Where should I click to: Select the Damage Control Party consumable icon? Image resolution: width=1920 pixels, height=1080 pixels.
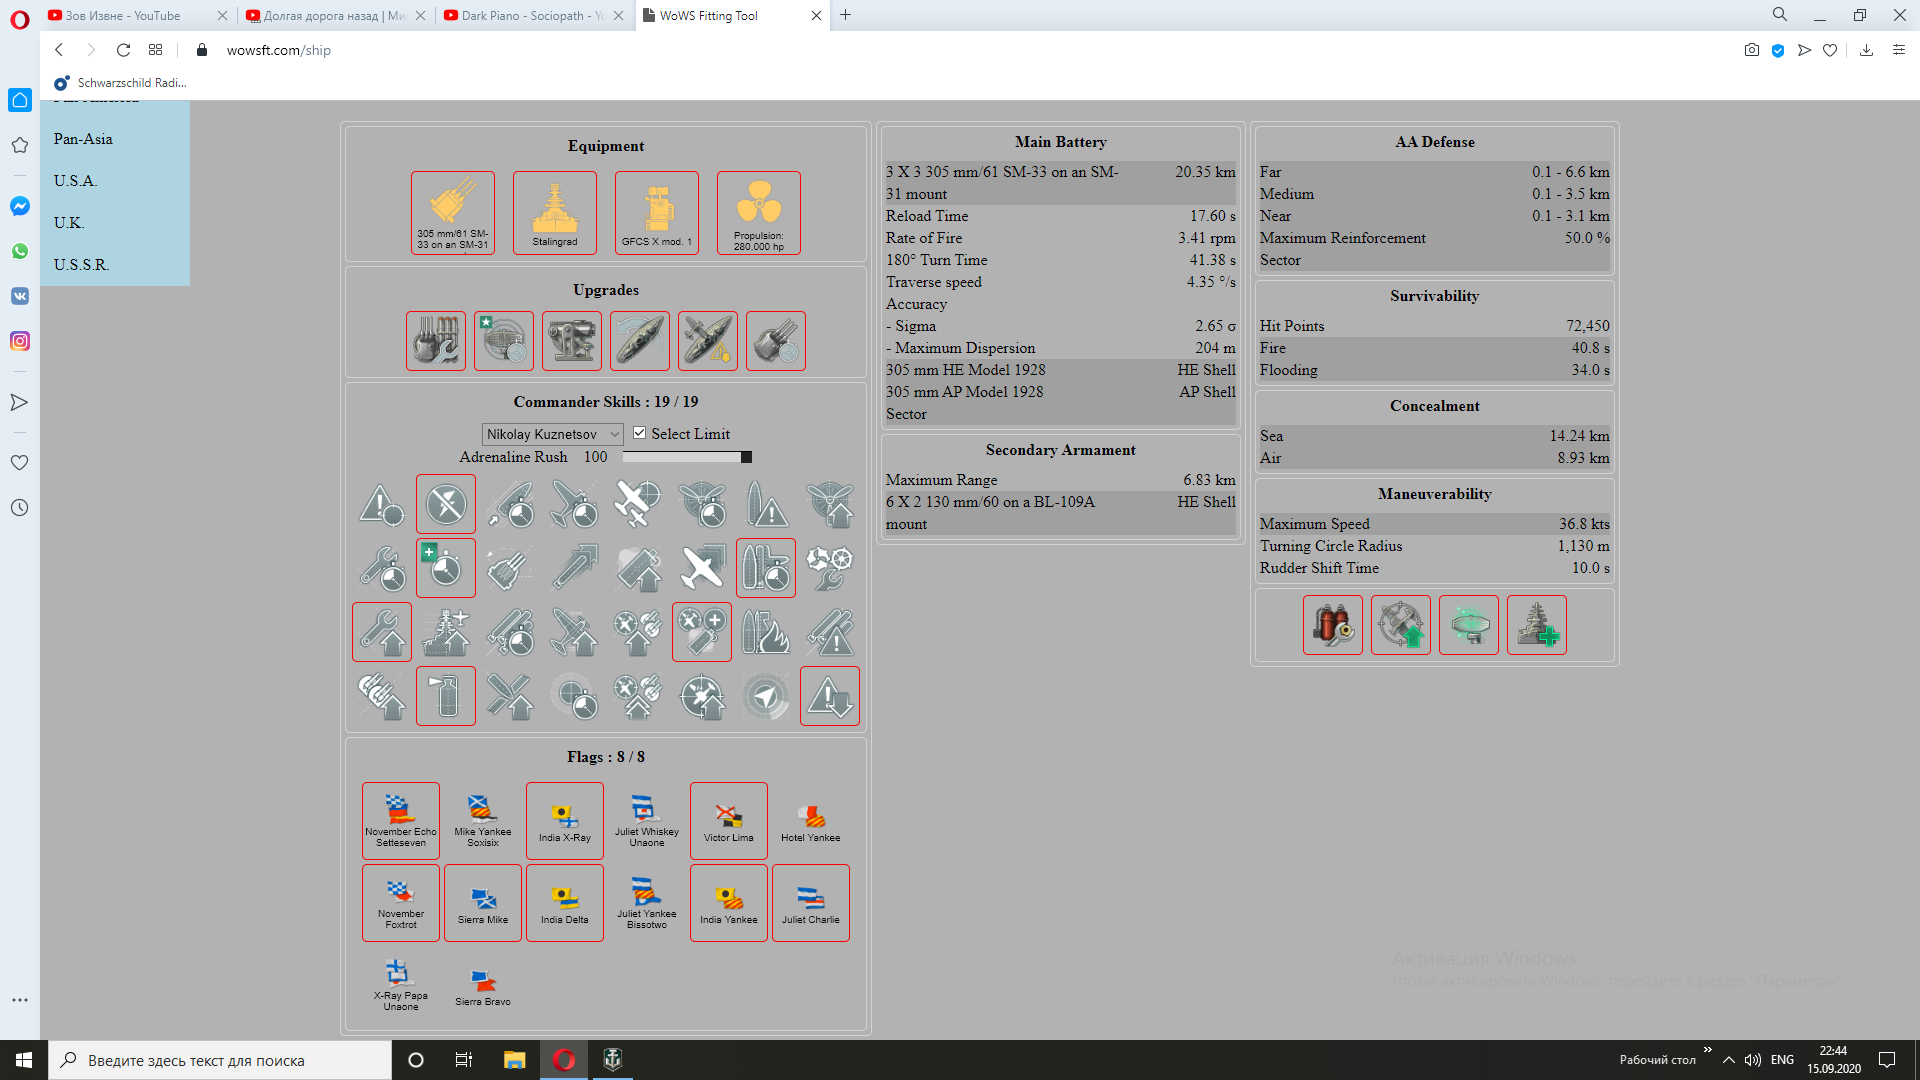(1332, 625)
